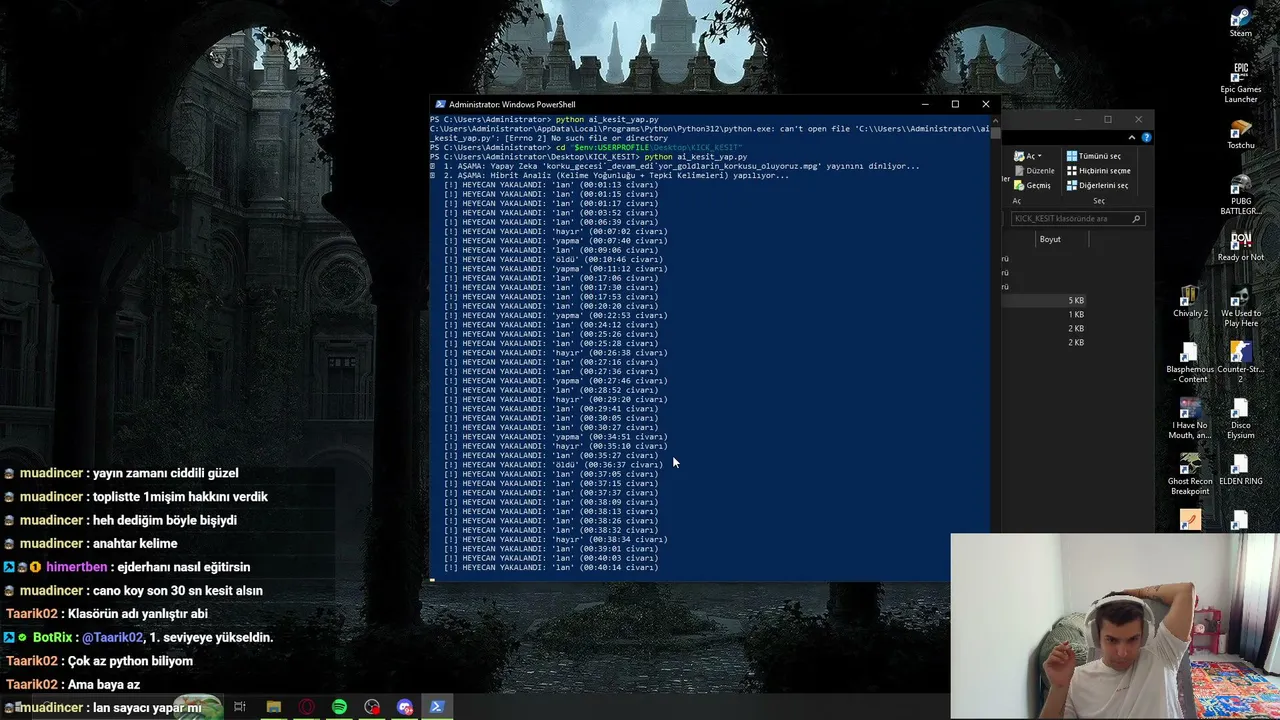Open Task View on the taskbar
The image size is (1280, 720).
click(x=240, y=707)
